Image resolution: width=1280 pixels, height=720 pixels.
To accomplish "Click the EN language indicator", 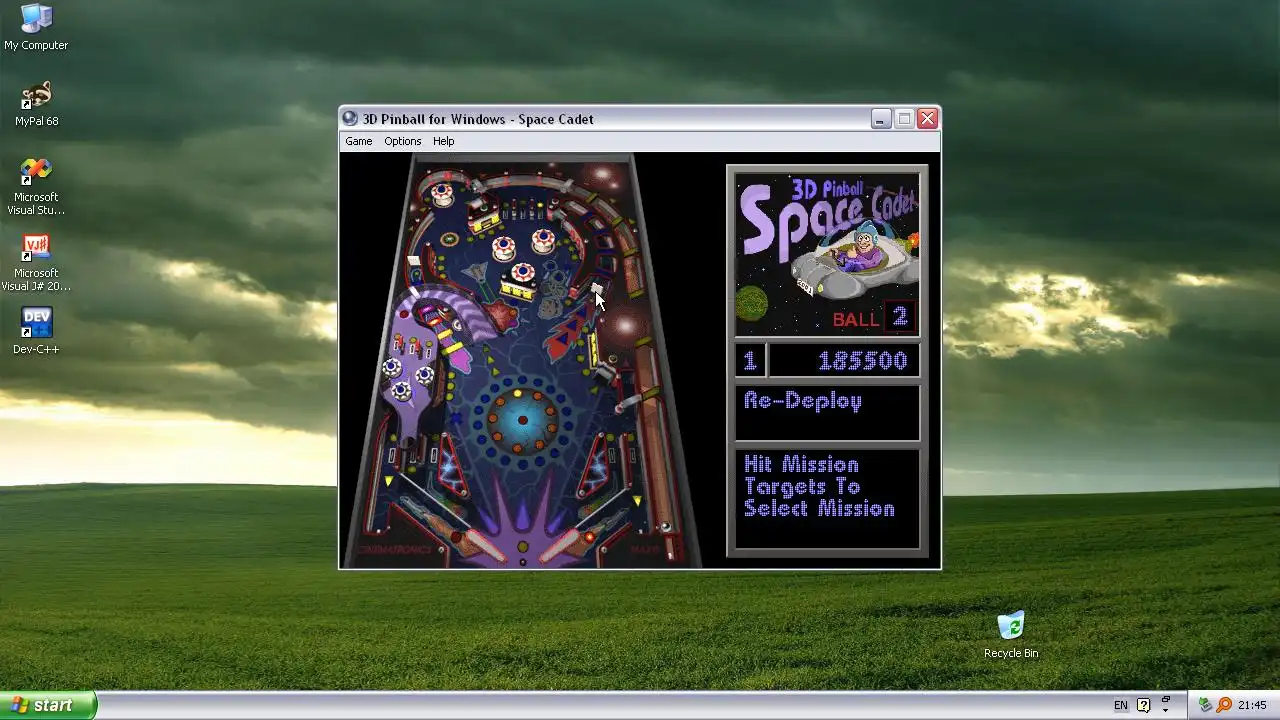I will (1120, 705).
